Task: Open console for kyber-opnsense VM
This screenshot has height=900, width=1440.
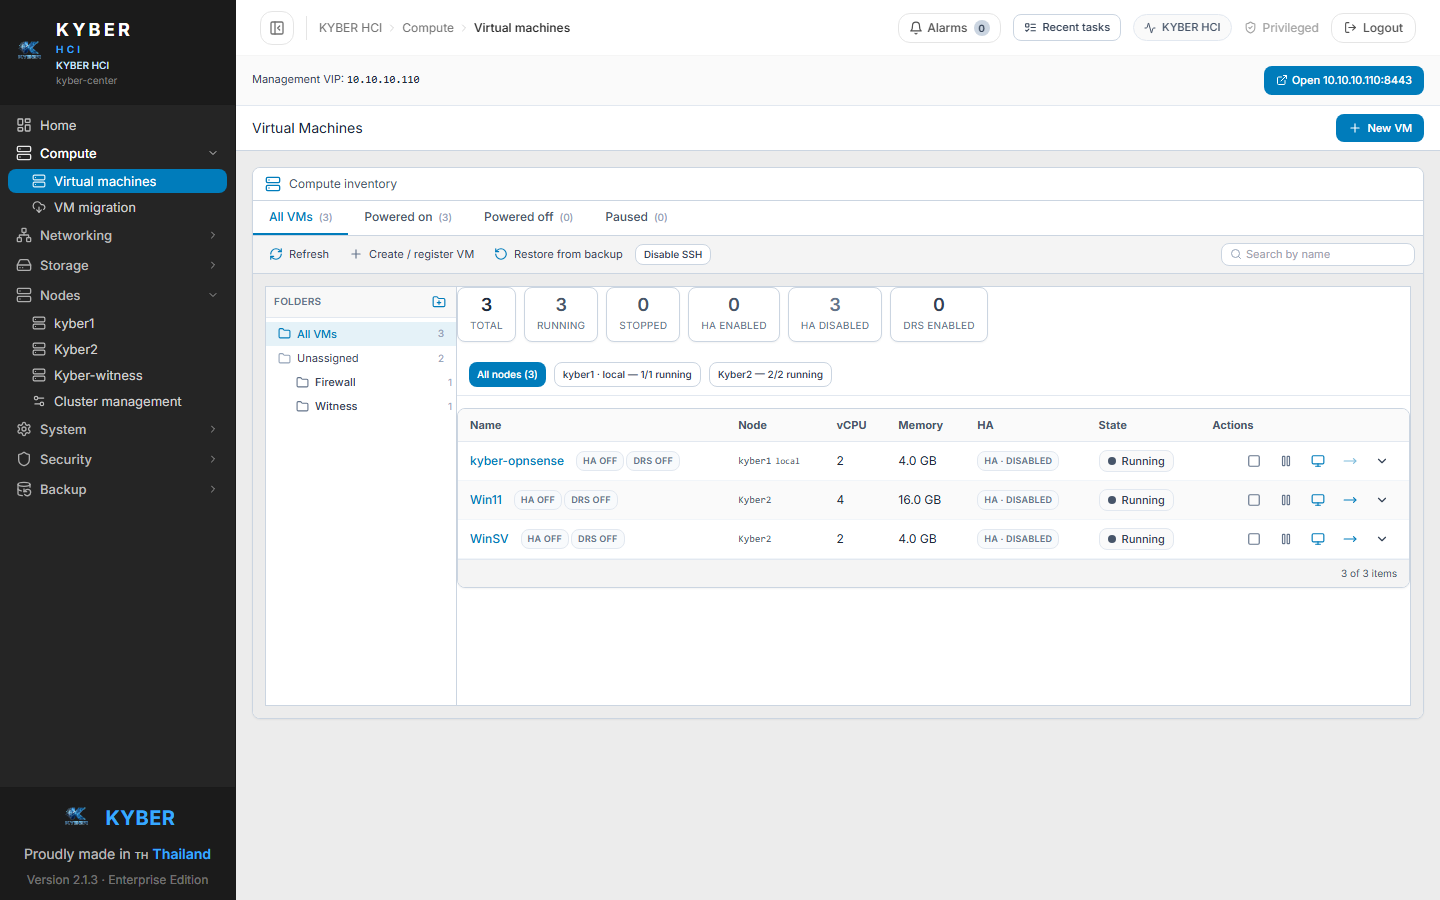Action: point(1318,461)
